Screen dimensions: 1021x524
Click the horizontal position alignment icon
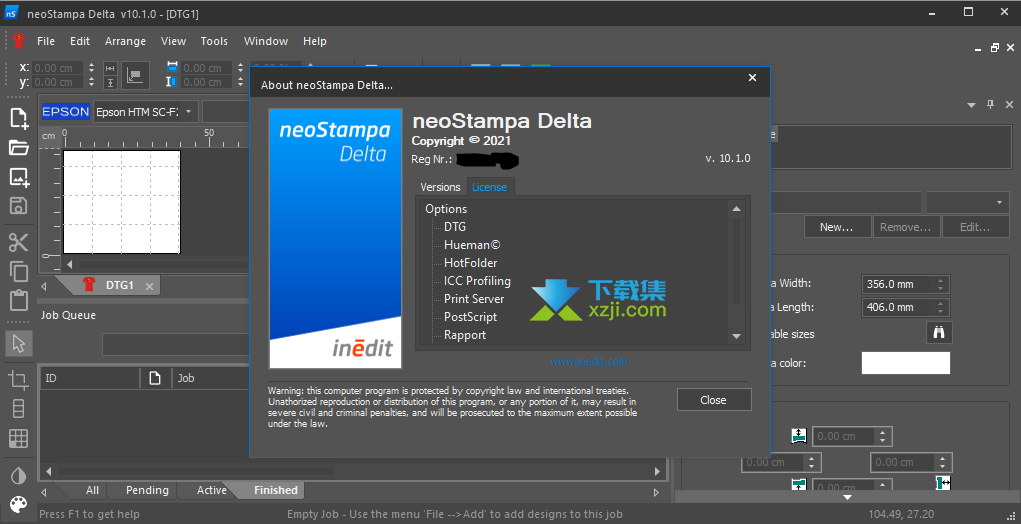(x=110, y=68)
